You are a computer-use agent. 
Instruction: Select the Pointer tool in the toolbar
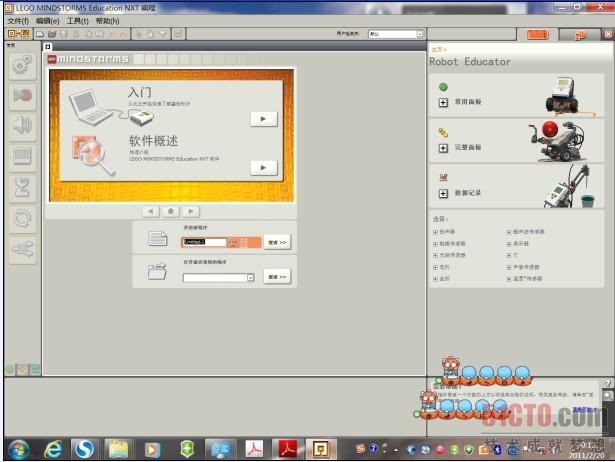[x=138, y=34]
